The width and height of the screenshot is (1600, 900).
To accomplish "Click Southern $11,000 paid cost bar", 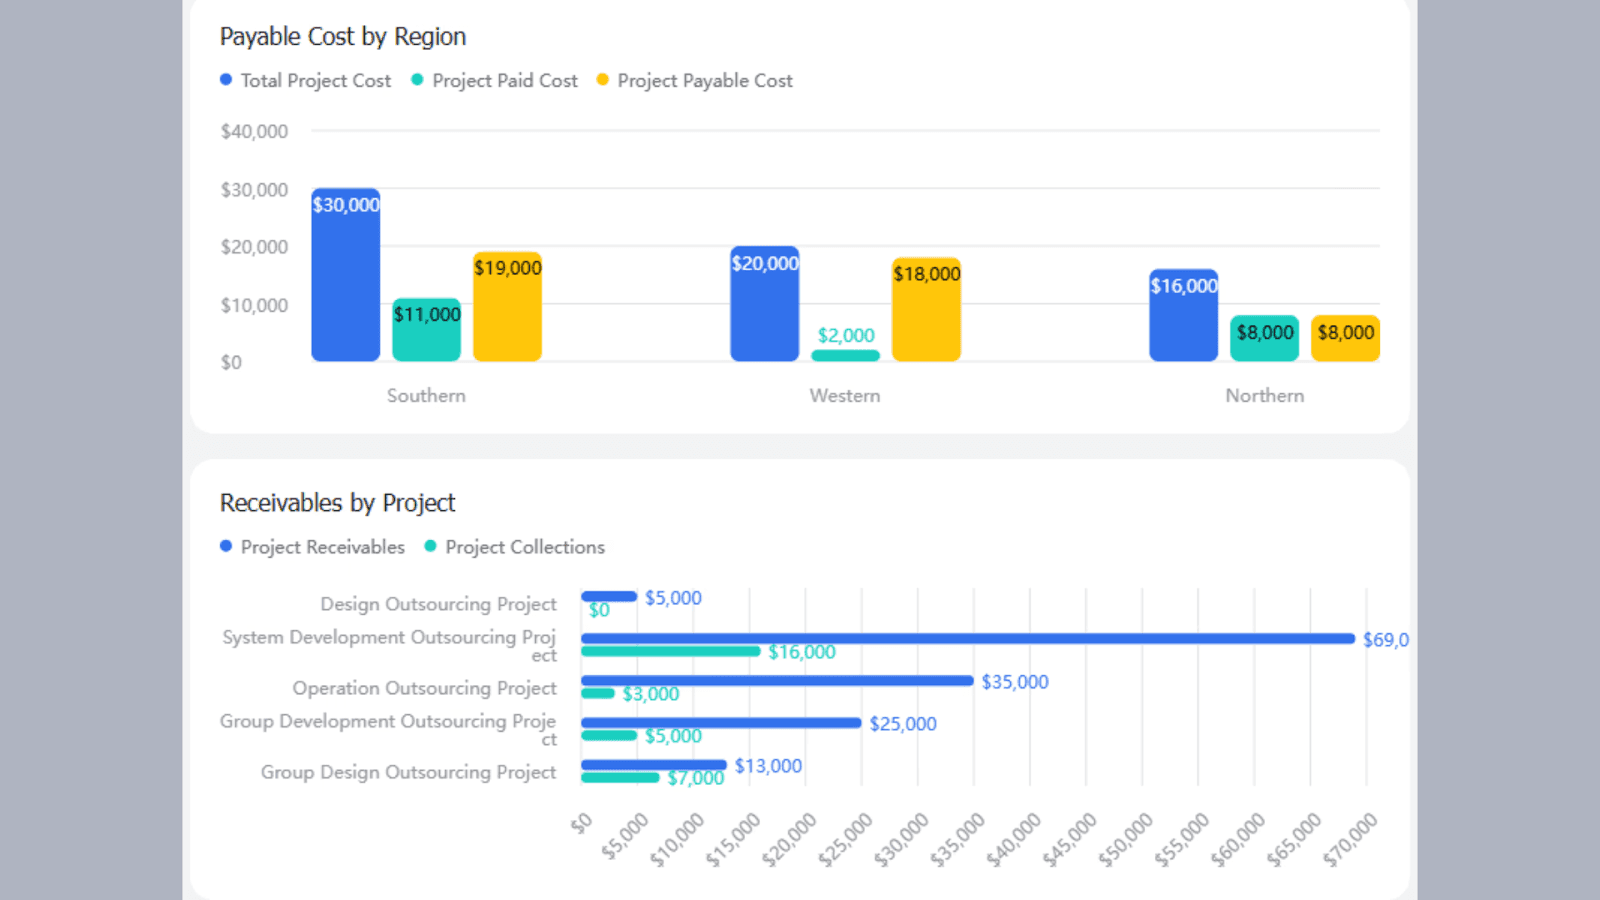I will click(x=427, y=330).
